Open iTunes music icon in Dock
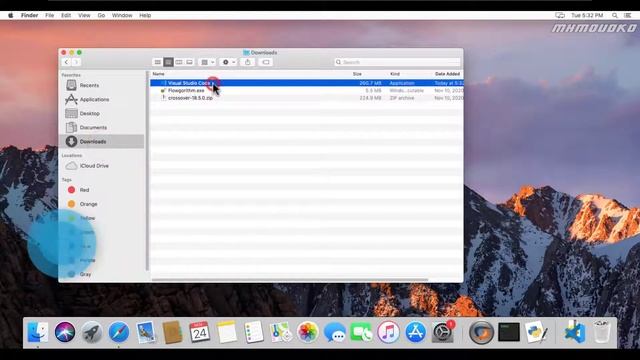This screenshot has height=360, width=640. (x=388, y=332)
